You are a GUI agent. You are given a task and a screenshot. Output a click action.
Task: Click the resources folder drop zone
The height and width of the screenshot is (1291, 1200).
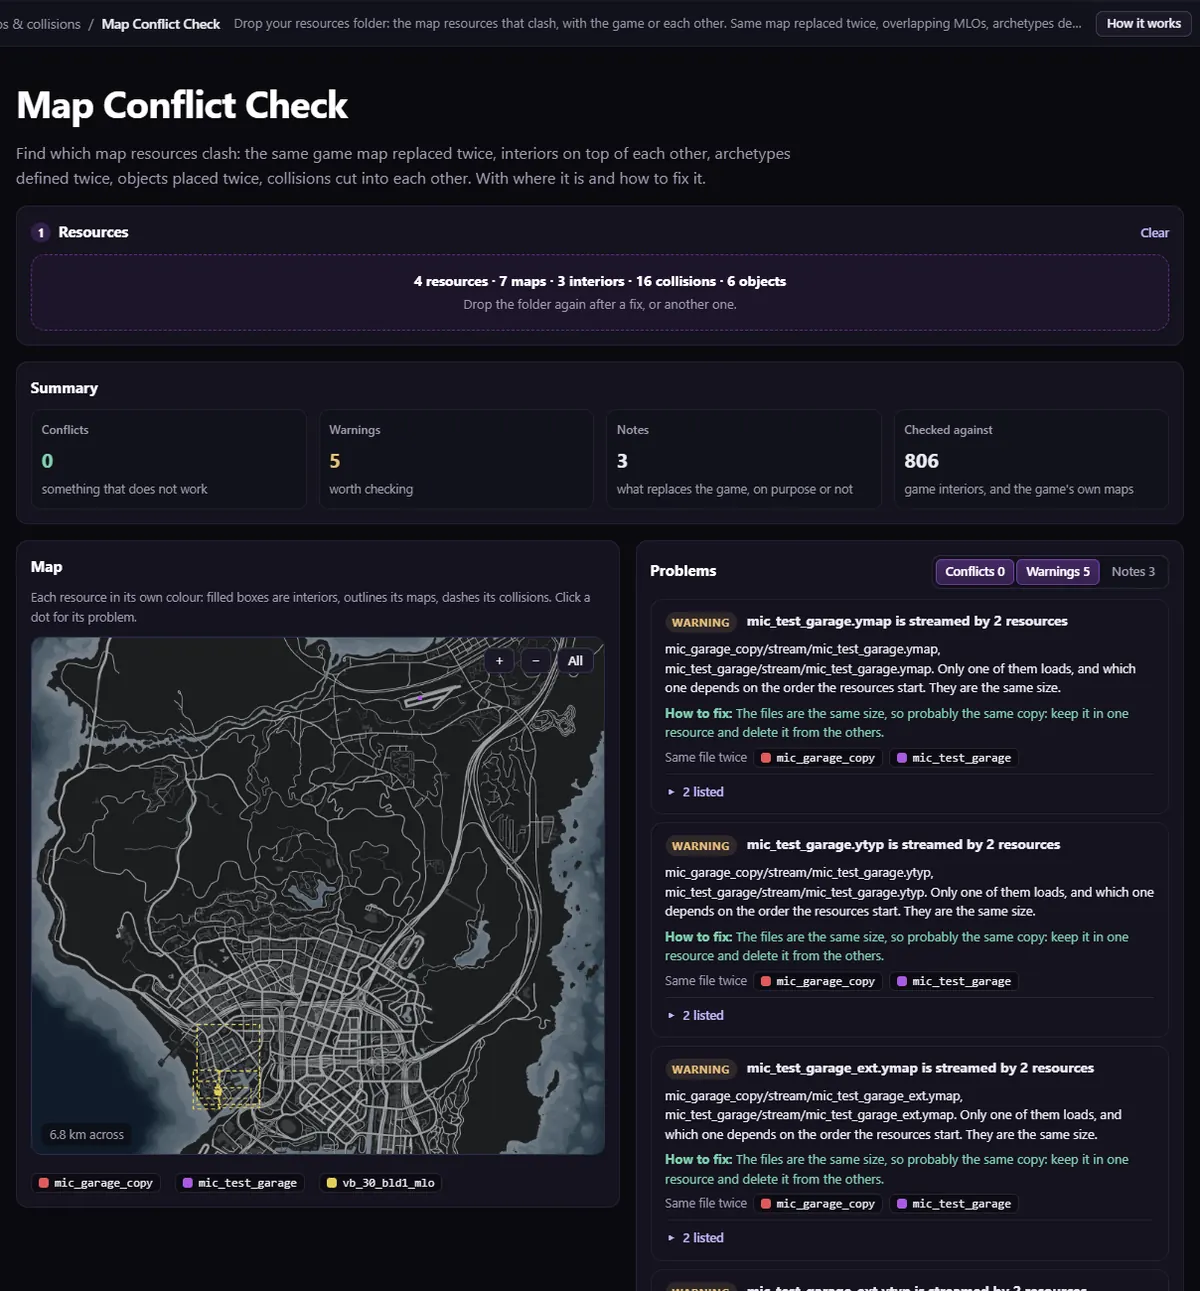(600, 292)
